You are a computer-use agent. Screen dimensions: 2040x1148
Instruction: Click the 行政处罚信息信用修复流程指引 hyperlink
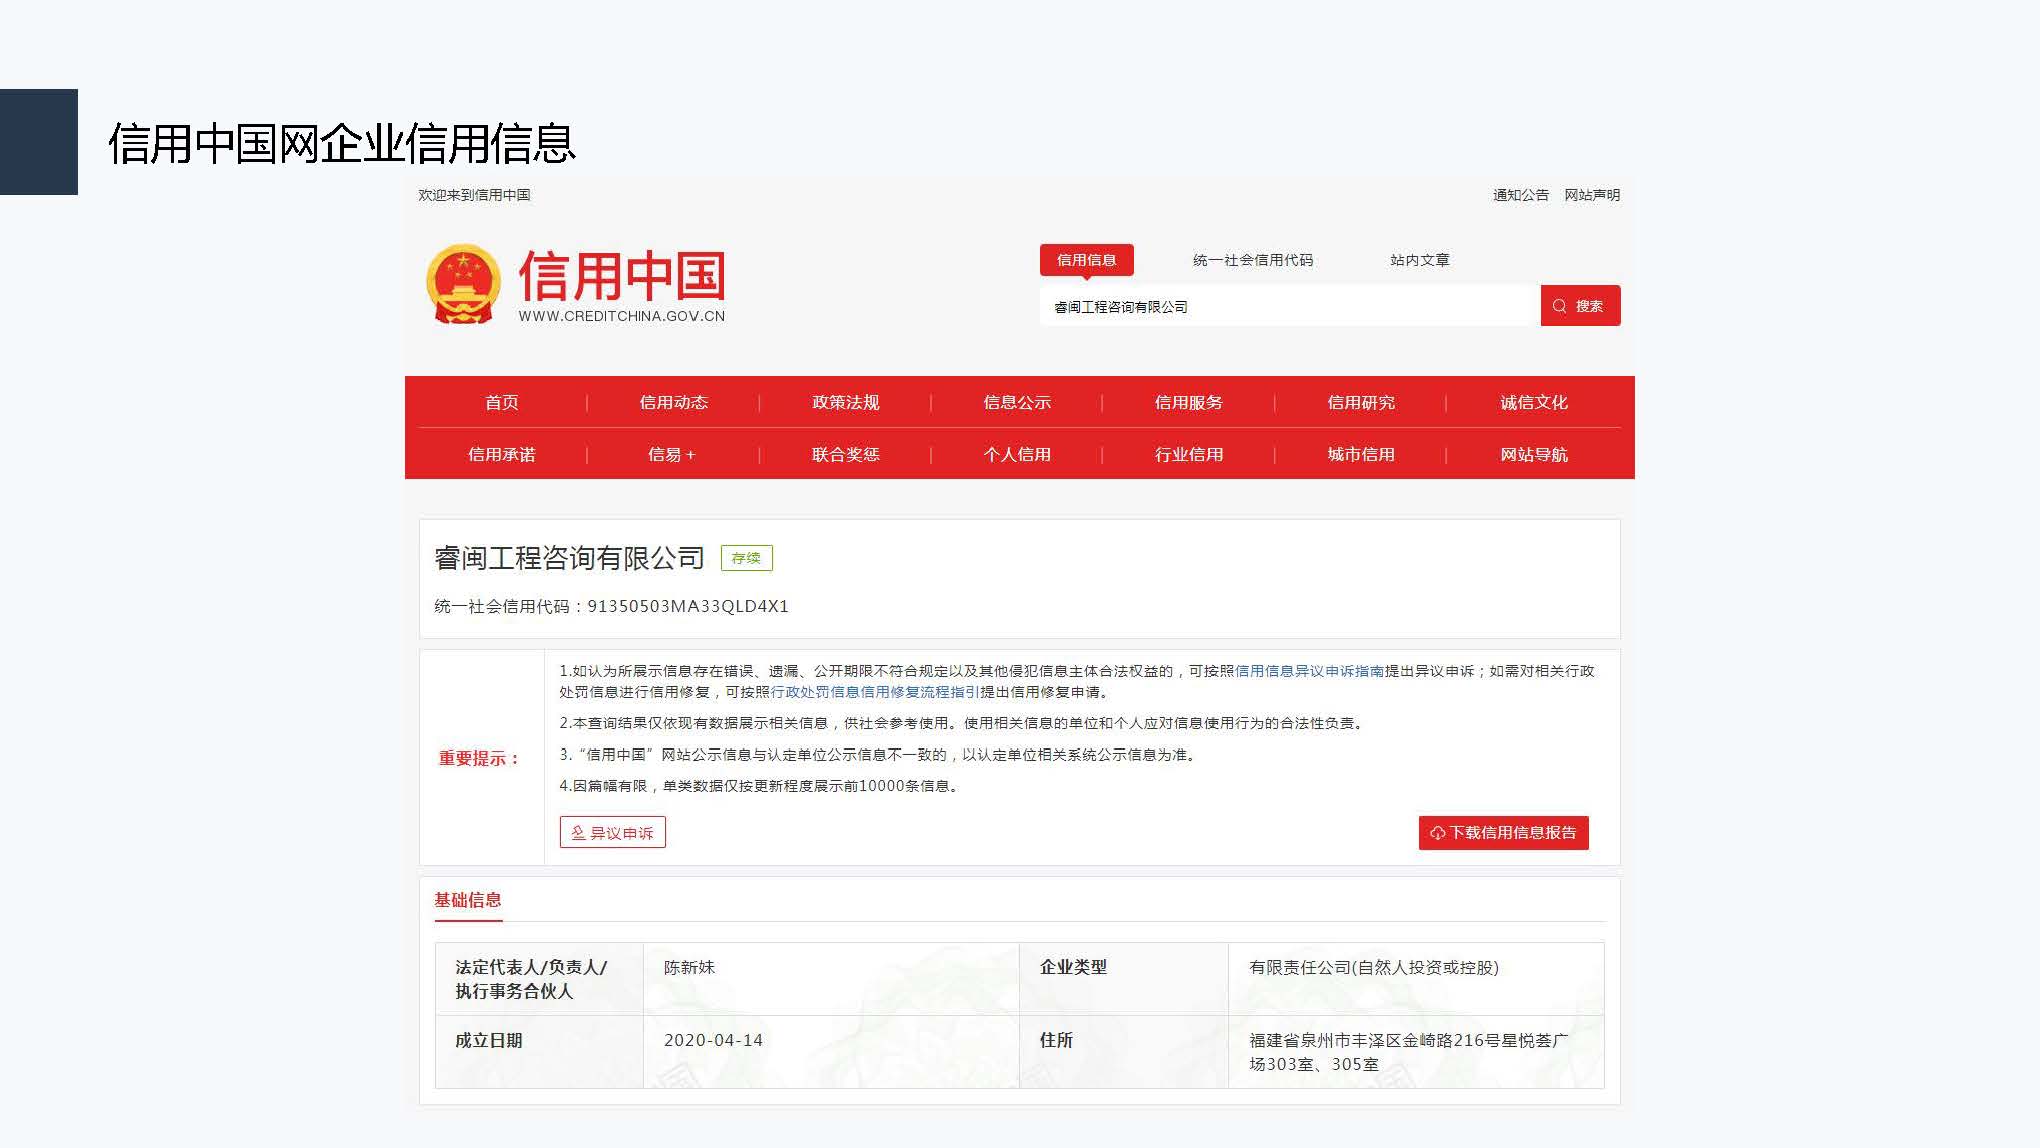875,692
